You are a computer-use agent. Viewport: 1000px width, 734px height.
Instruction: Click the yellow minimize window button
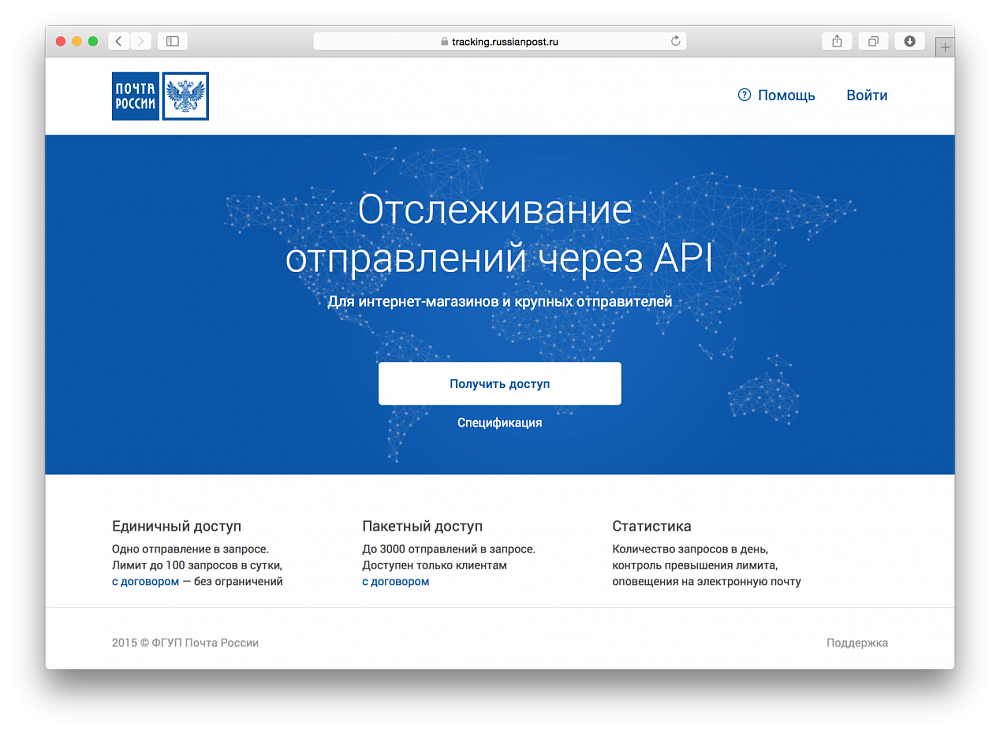click(x=77, y=41)
